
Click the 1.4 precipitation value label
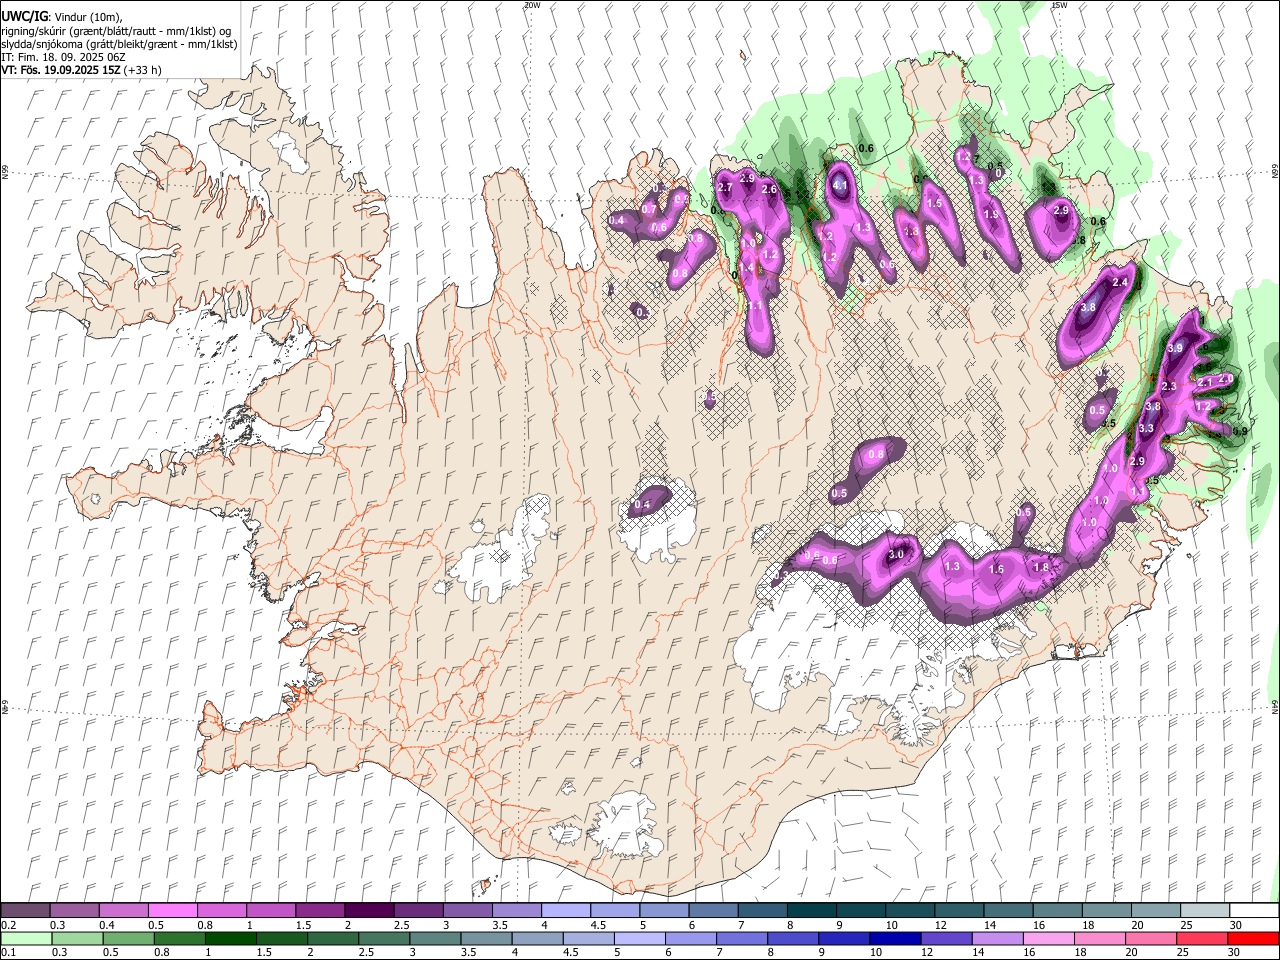click(x=746, y=267)
